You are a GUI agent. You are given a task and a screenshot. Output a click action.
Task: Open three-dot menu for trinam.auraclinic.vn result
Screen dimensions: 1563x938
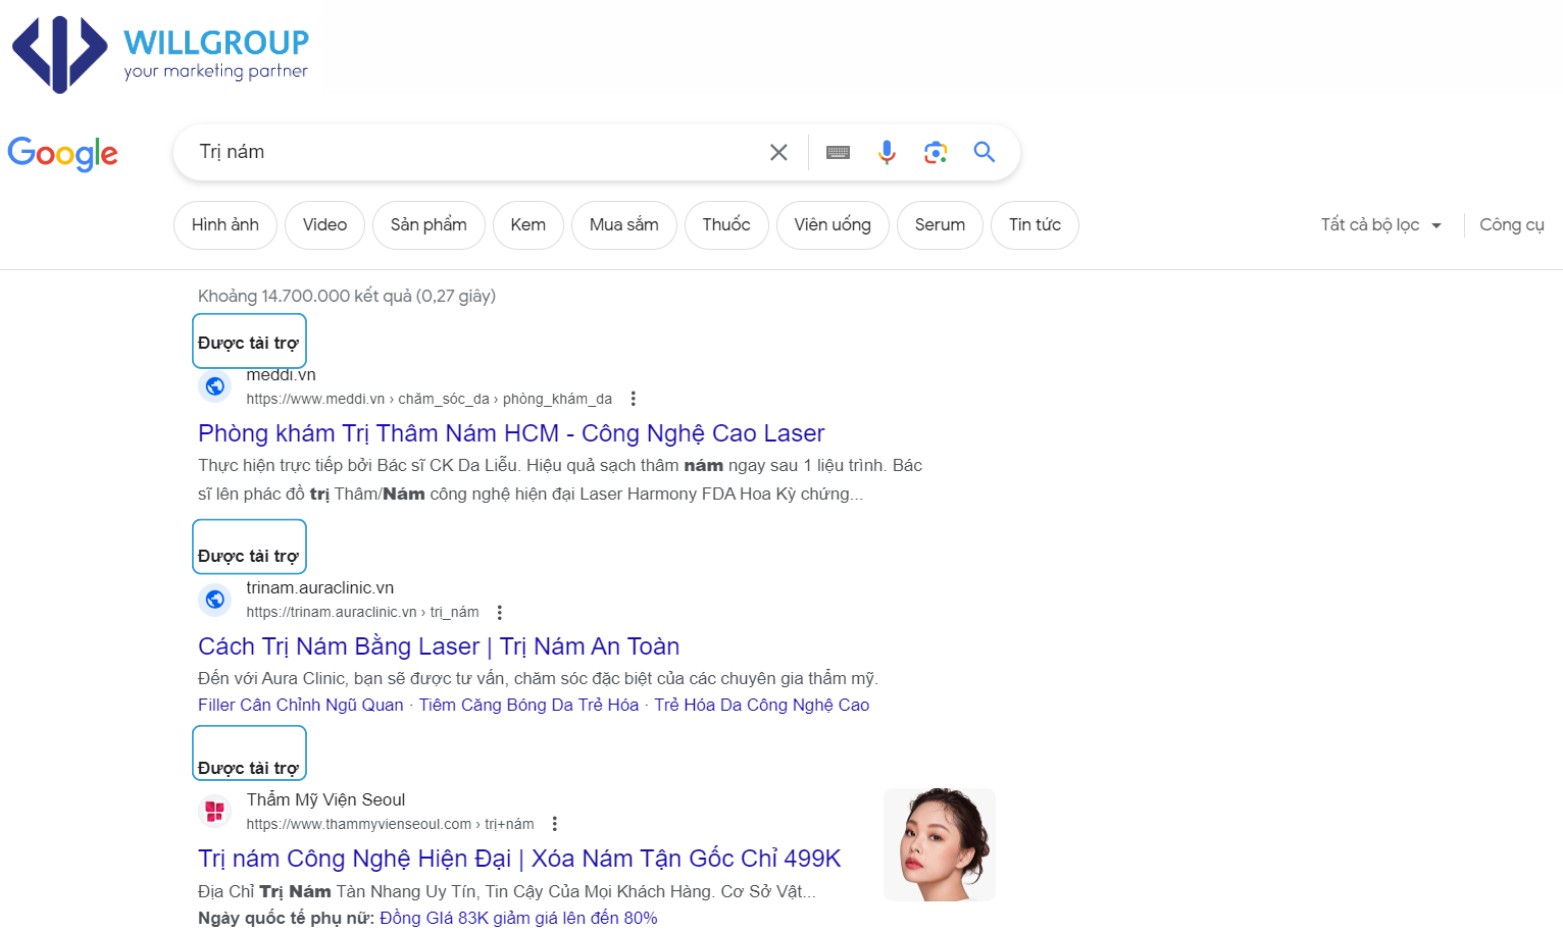499,612
